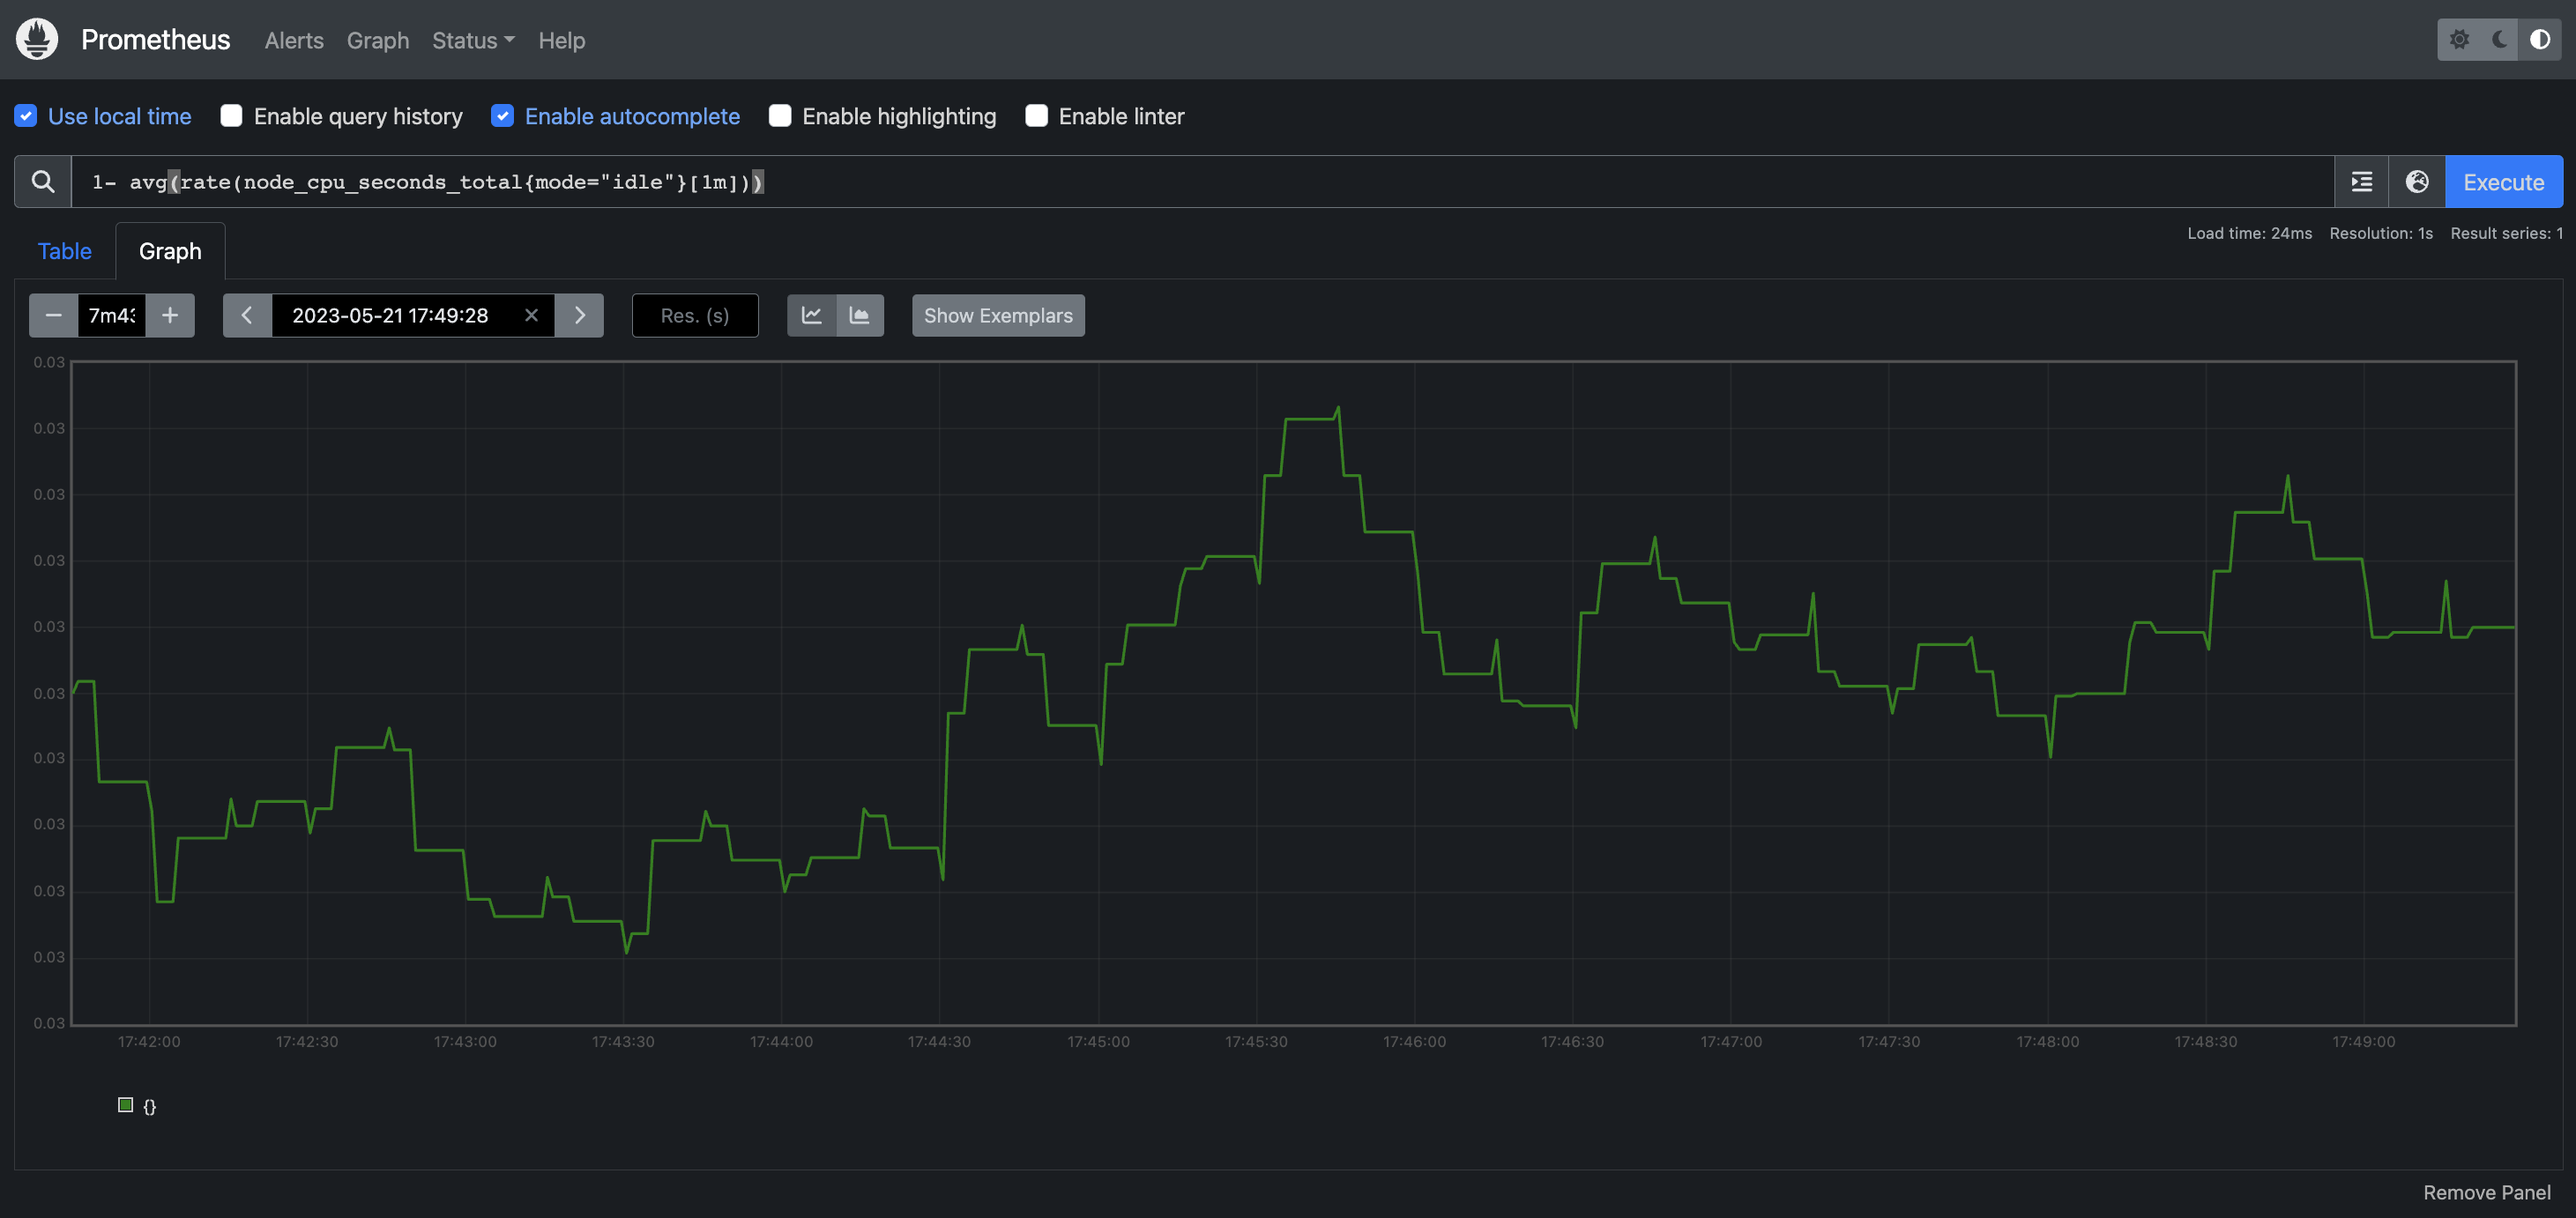Show stacked area graph icon
2576x1218 pixels.
click(859, 316)
